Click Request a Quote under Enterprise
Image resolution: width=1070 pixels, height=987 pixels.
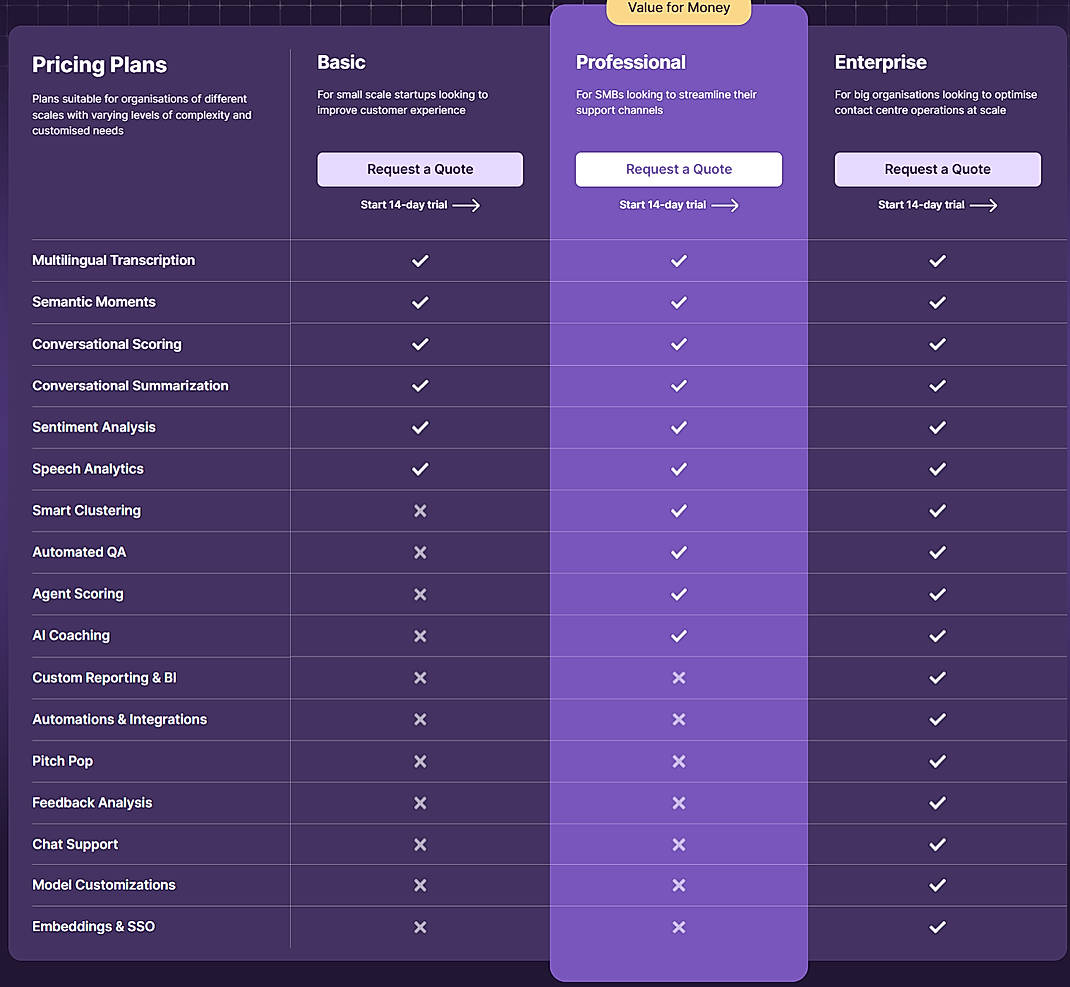[x=937, y=169]
